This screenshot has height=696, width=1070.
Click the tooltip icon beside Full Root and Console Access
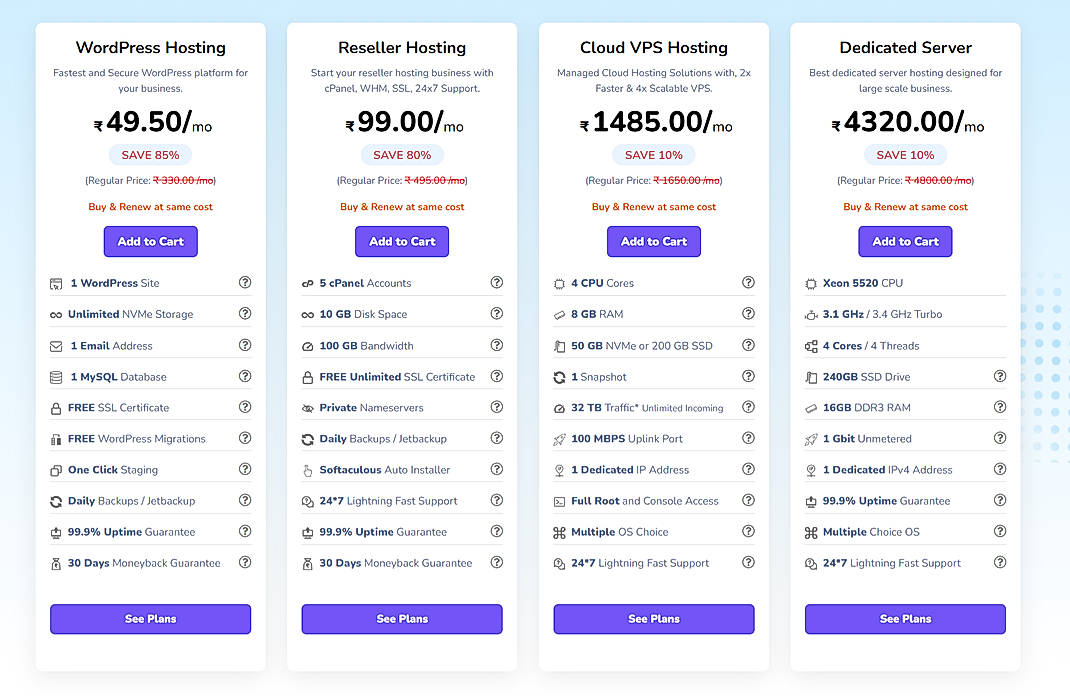click(x=748, y=500)
